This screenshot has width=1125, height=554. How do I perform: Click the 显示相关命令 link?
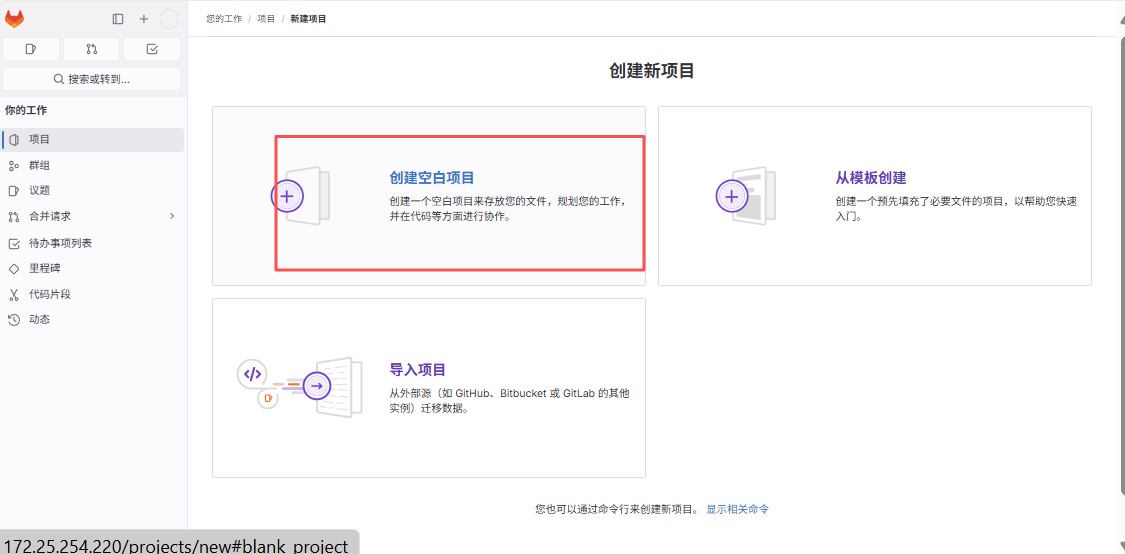(738, 510)
